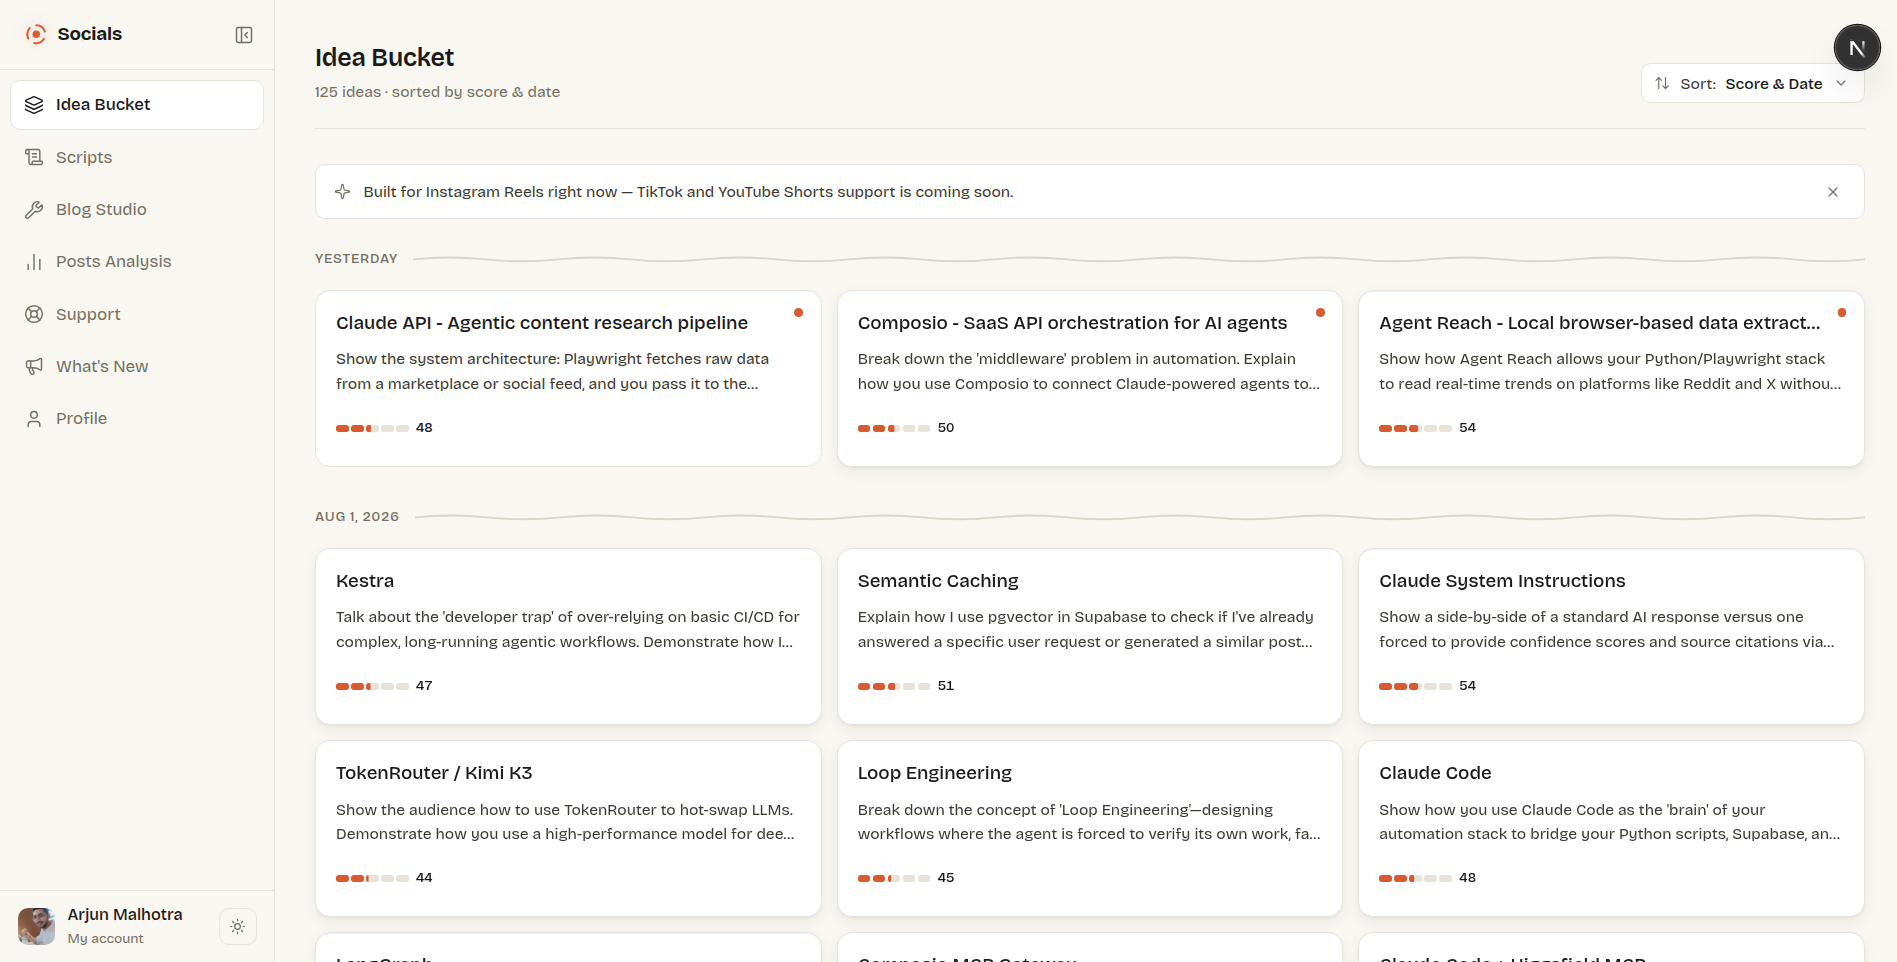The width and height of the screenshot is (1897, 962).
Task: Click the AUG 1, 2026 section label
Action: [357, 517]
